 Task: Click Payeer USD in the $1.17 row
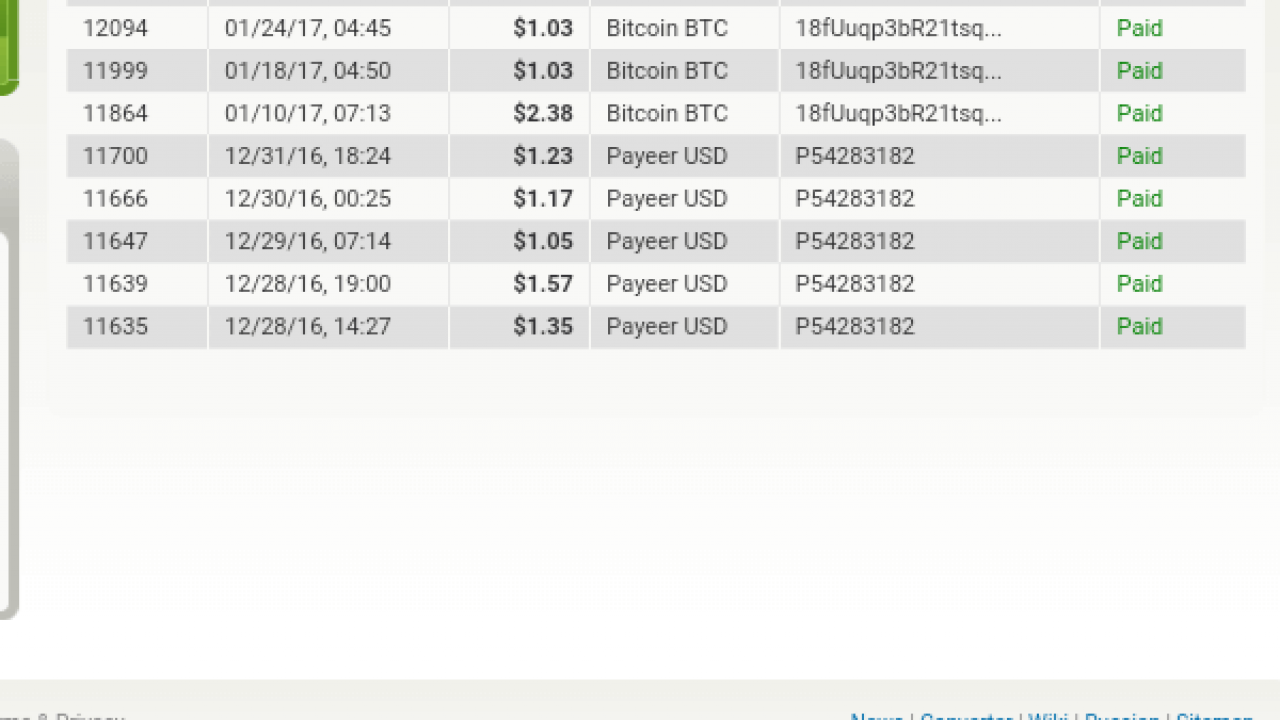667,199
